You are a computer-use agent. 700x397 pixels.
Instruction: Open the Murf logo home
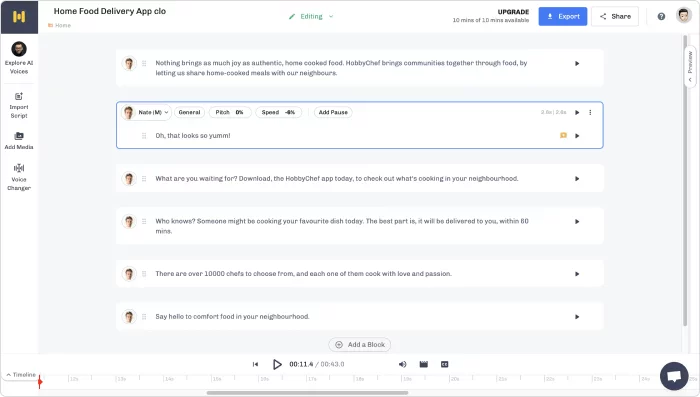[19, 17]
